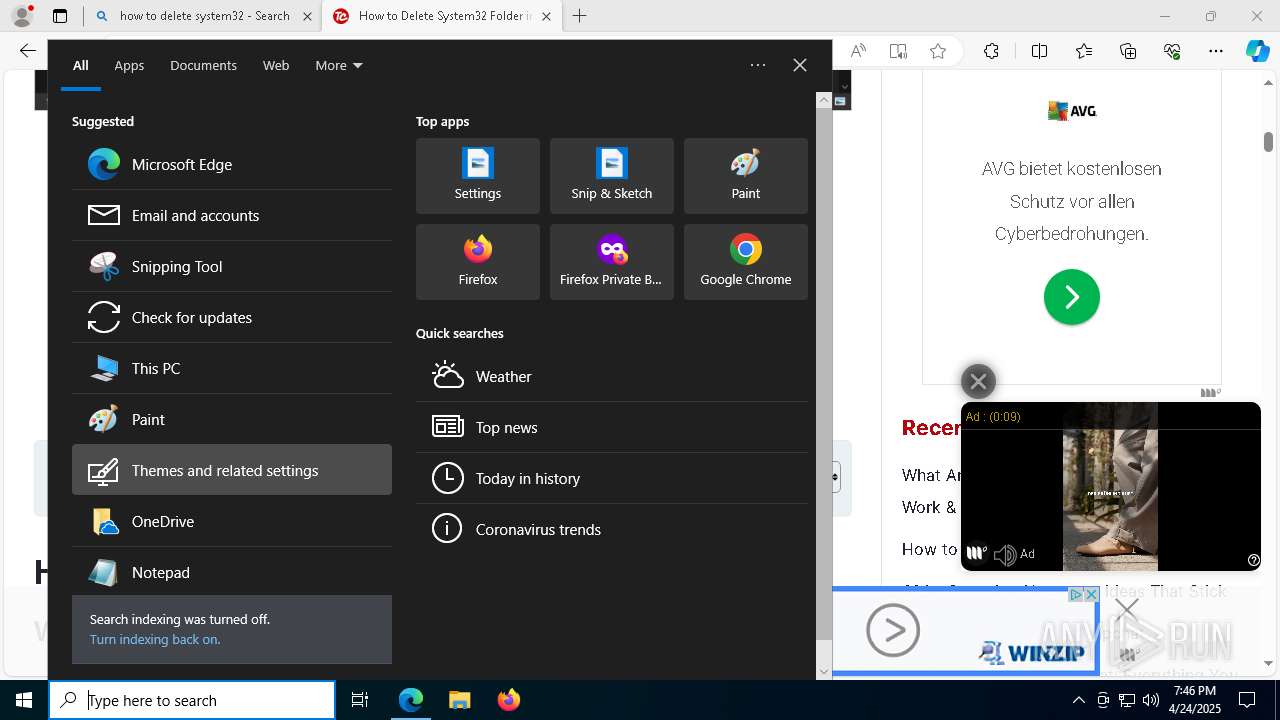The height and width of the screenshot is (720, 1280).
Task: Select Check for updates suggestion
Action: pyautogui.click(x=232, y=317)
